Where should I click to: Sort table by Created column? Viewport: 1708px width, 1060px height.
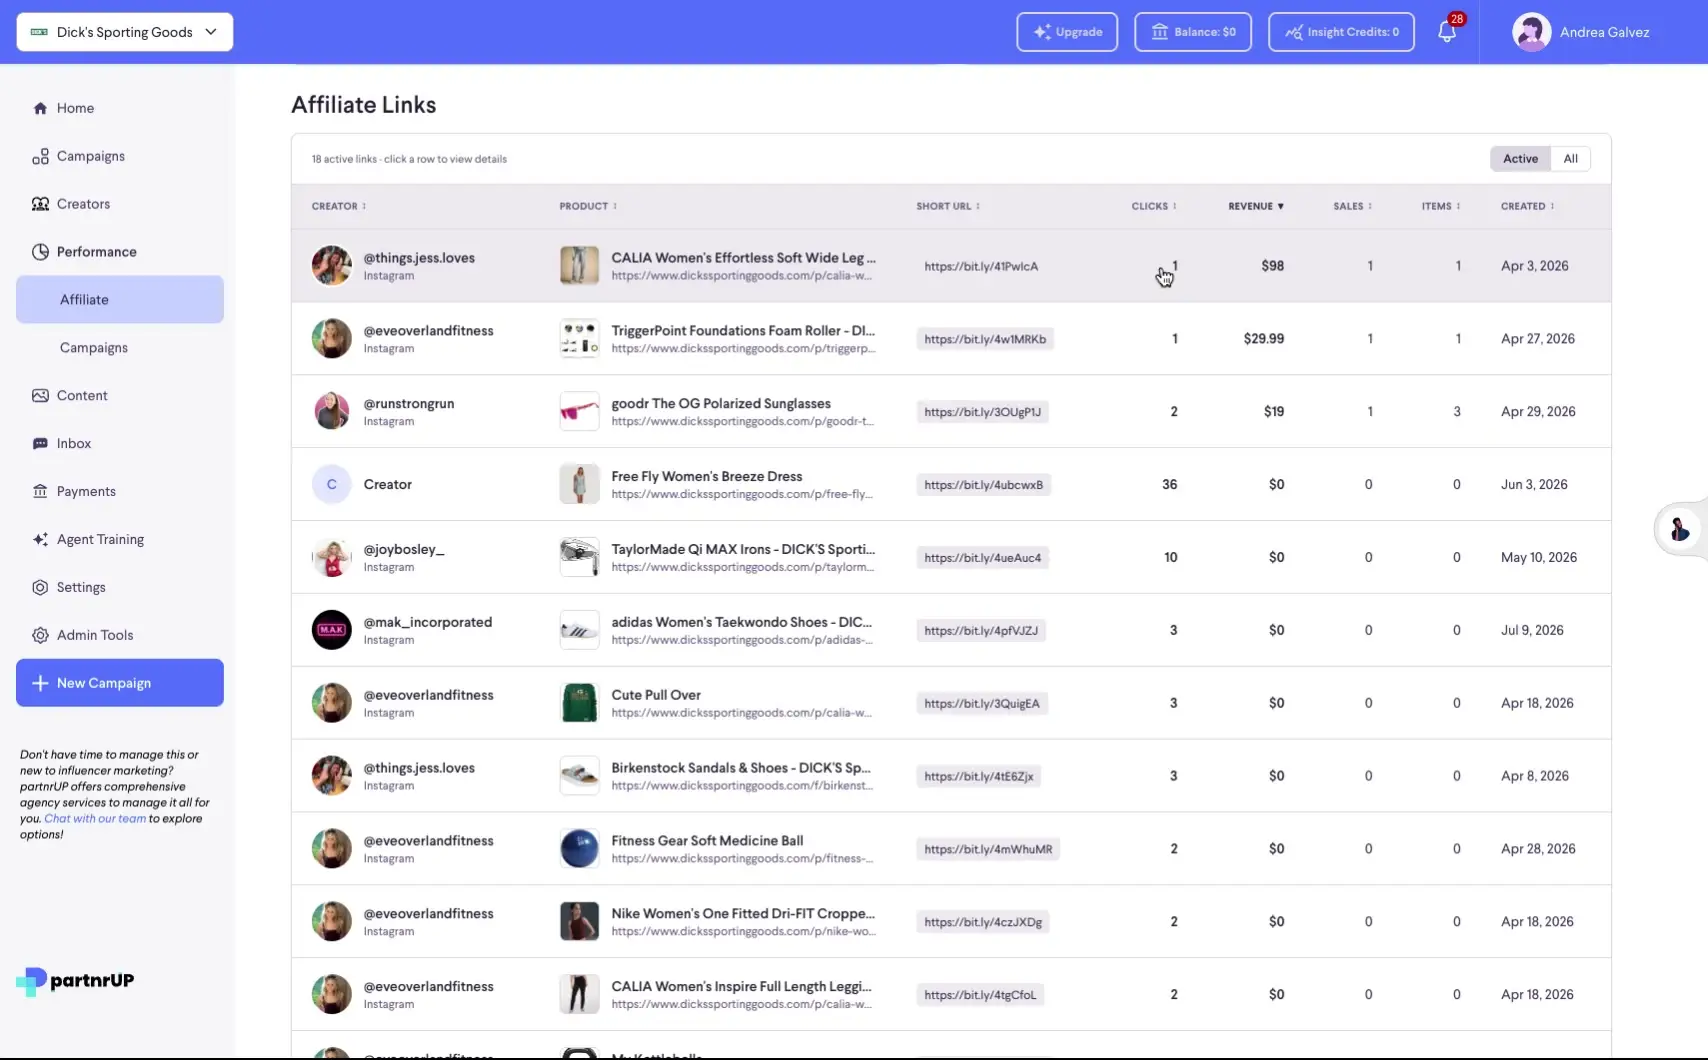coord(1527,206)
